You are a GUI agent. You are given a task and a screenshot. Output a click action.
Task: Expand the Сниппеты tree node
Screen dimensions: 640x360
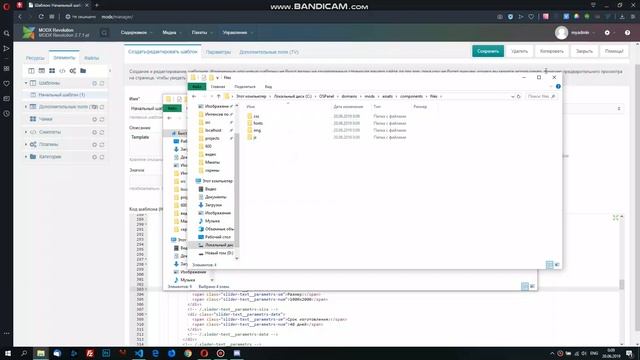(x=26, y=132)
